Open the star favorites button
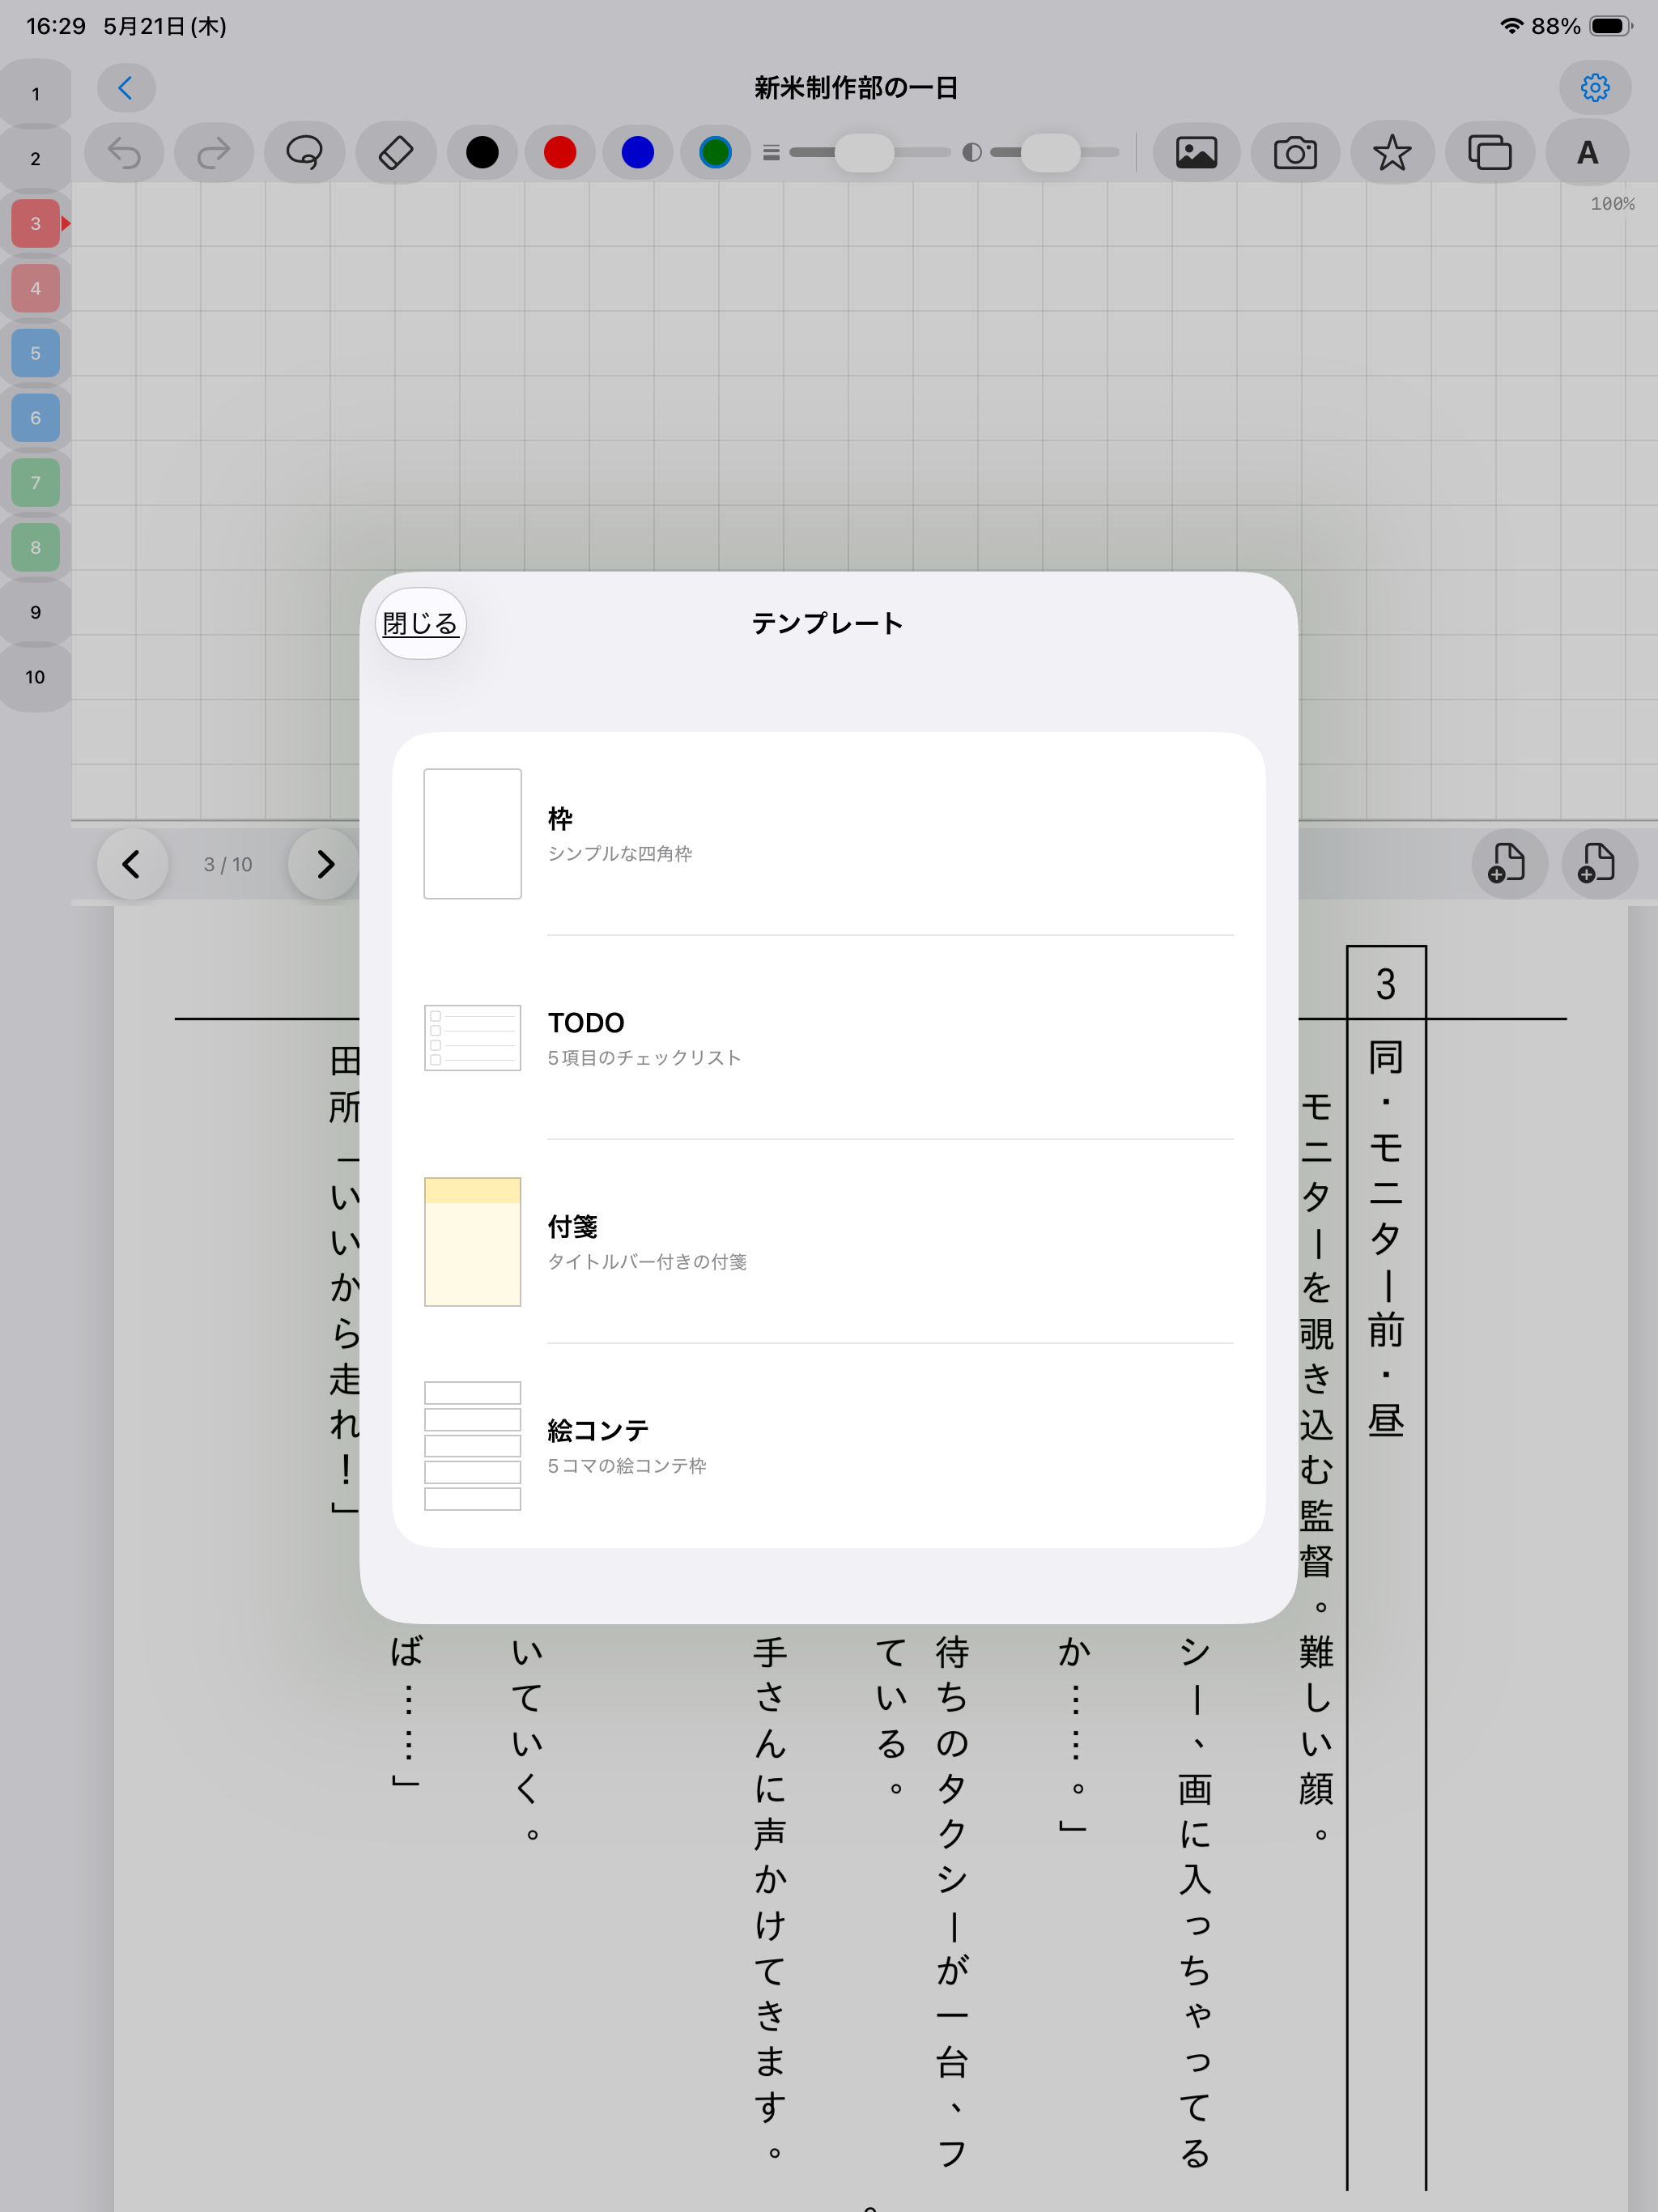The width and height of the screenshot is (1658, 2212). click(1392, 153)
